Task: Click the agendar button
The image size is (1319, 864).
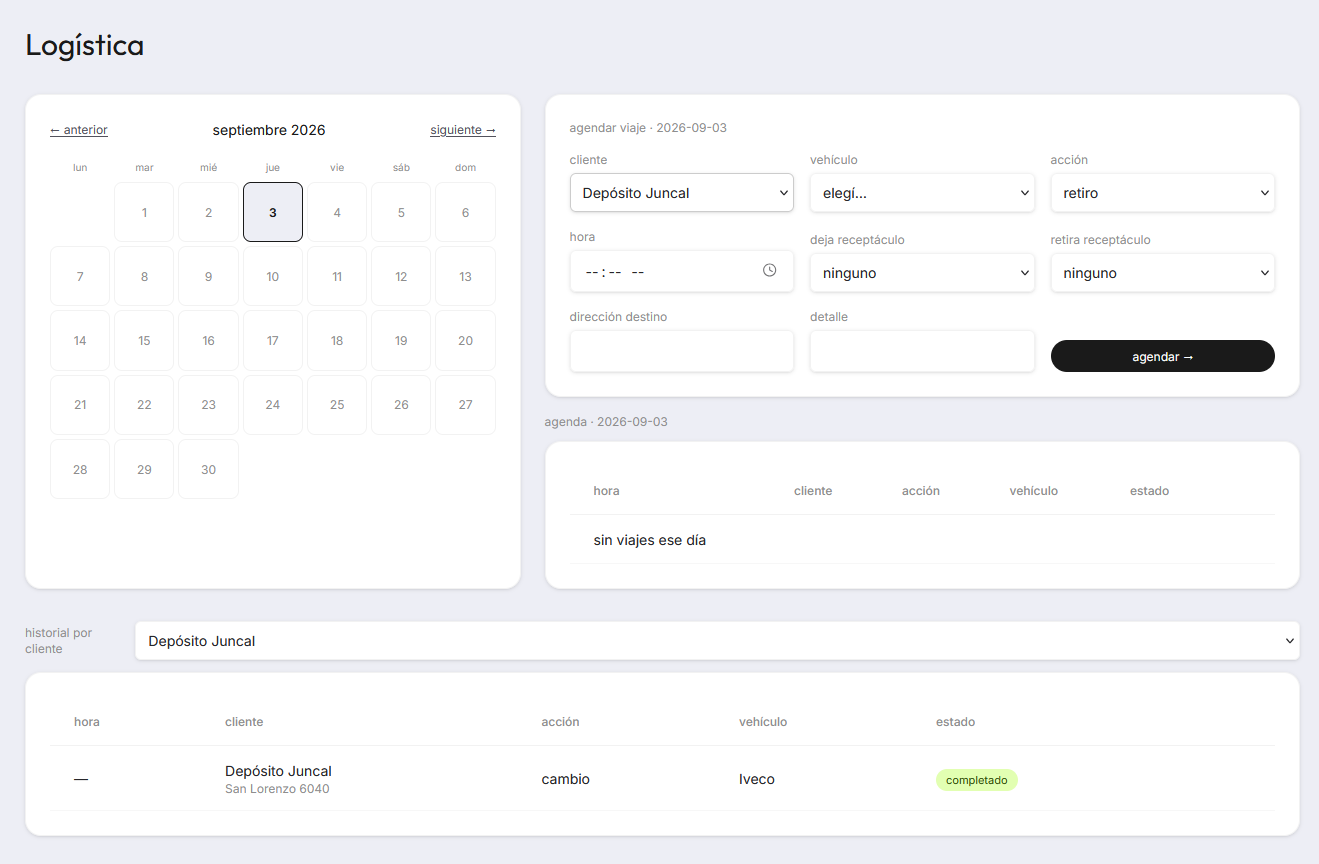Action: pyautogui.click(x=1162, y=356)
